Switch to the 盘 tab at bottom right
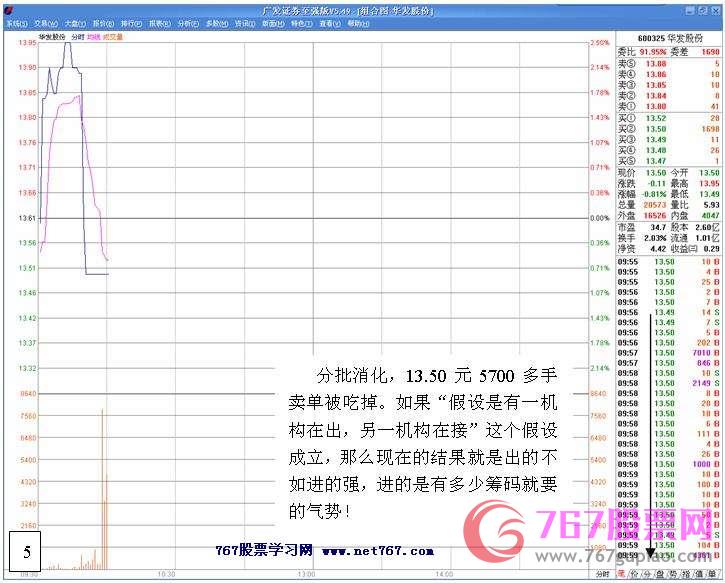 pos(660,574)
